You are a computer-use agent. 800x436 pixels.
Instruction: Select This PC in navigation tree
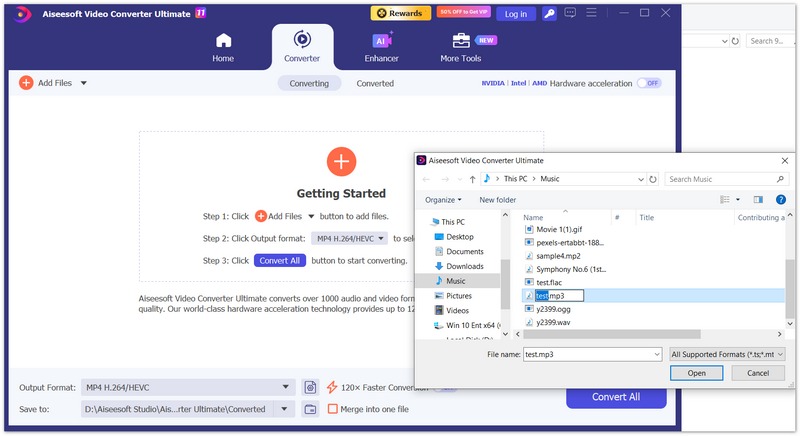[x=447, y=222]
